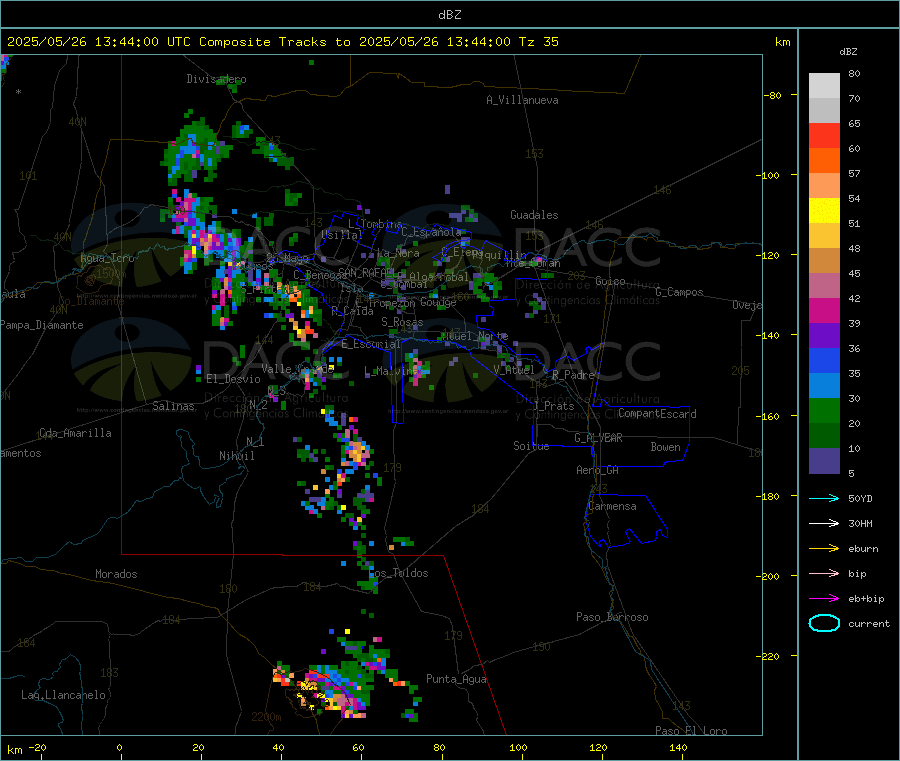This screenshot has height=761, width=900.
Task: Select the slate 5–10 dBZ swatch
Action: (824, 461)
